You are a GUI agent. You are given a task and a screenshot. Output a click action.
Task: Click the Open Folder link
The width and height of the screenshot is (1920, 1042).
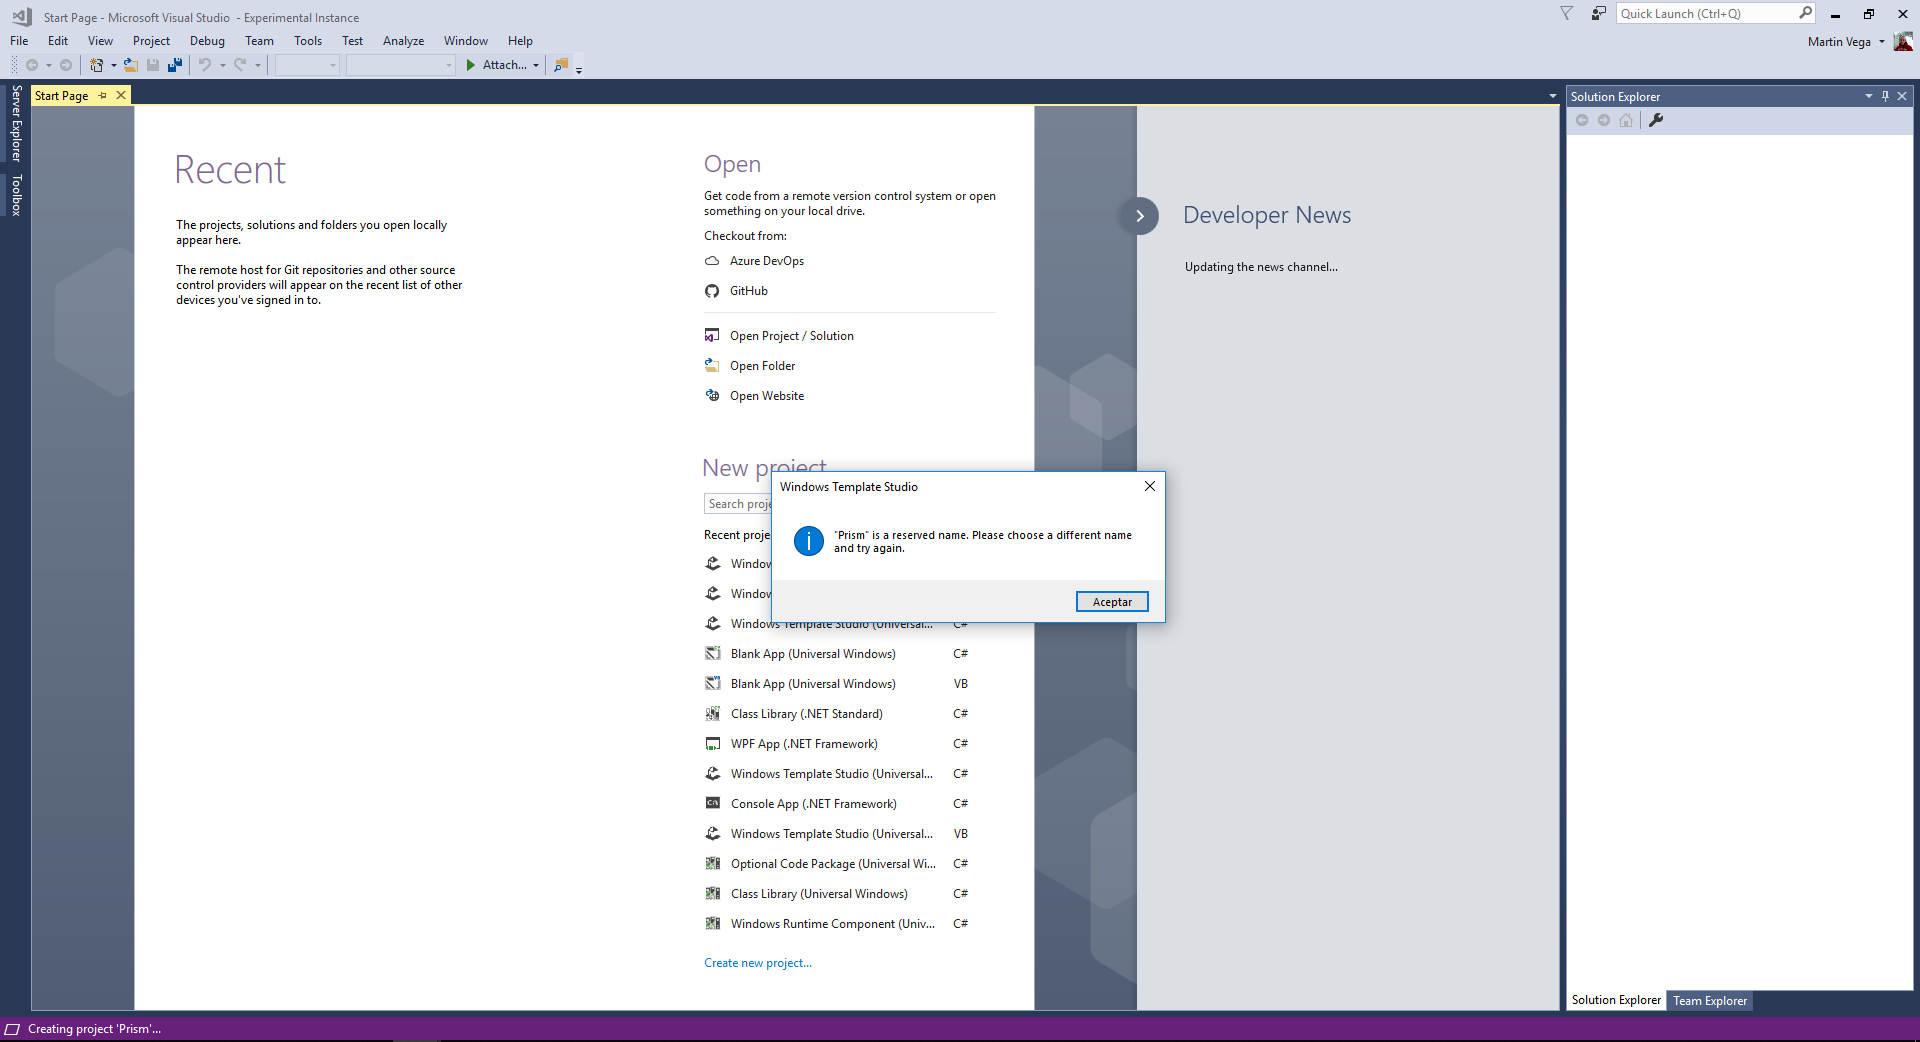[762, 366]
